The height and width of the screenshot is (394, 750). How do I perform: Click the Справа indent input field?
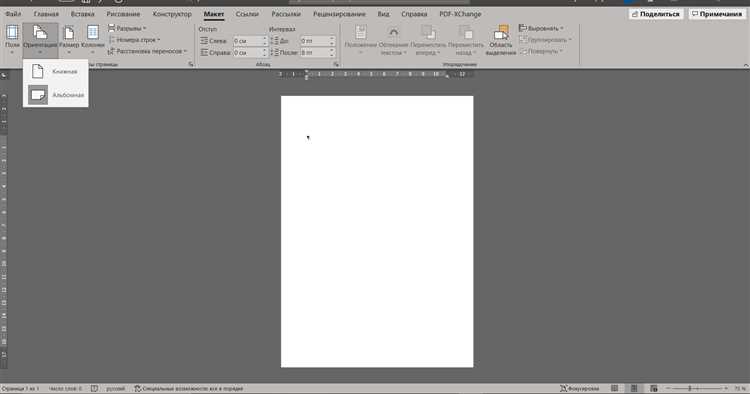pos(247,53)
